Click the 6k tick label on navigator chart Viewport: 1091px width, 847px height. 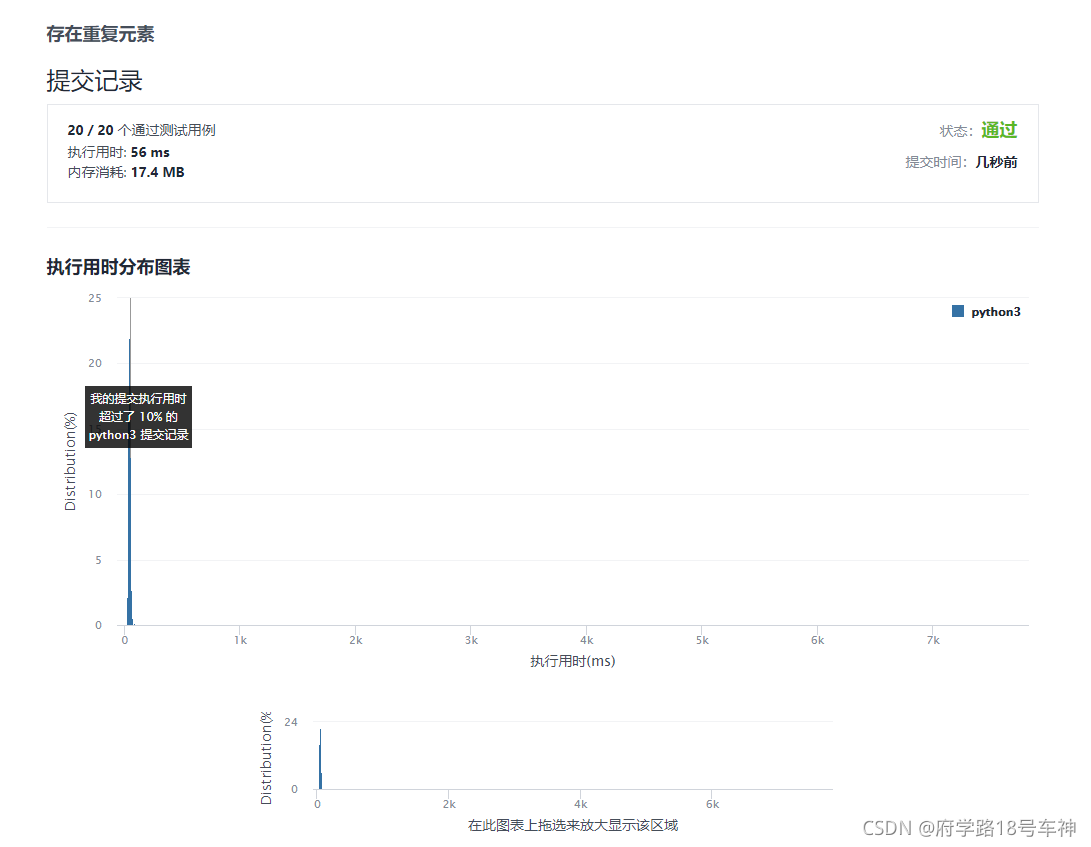(x=712, y=805)
